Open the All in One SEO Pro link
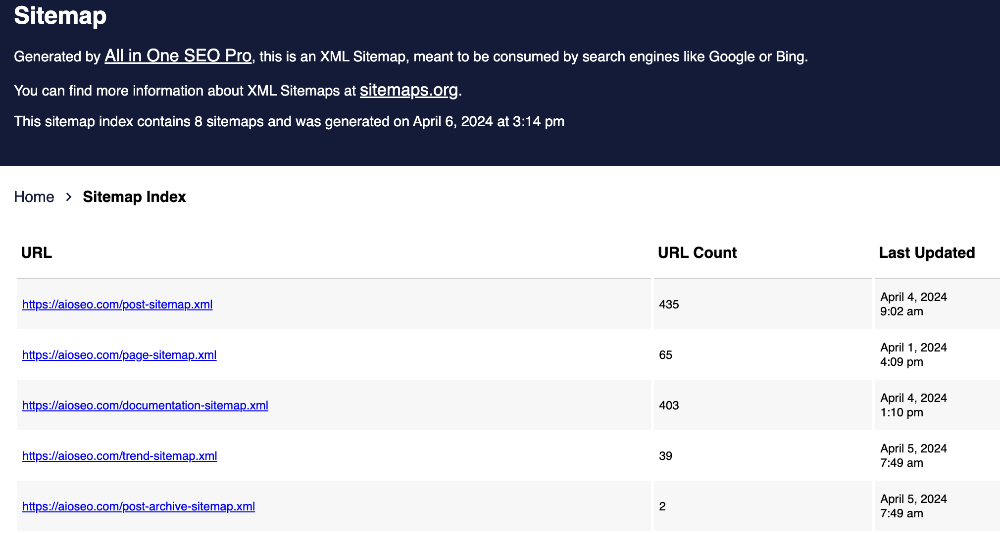Screen dimensions: 1000x533 pos(177,57)
